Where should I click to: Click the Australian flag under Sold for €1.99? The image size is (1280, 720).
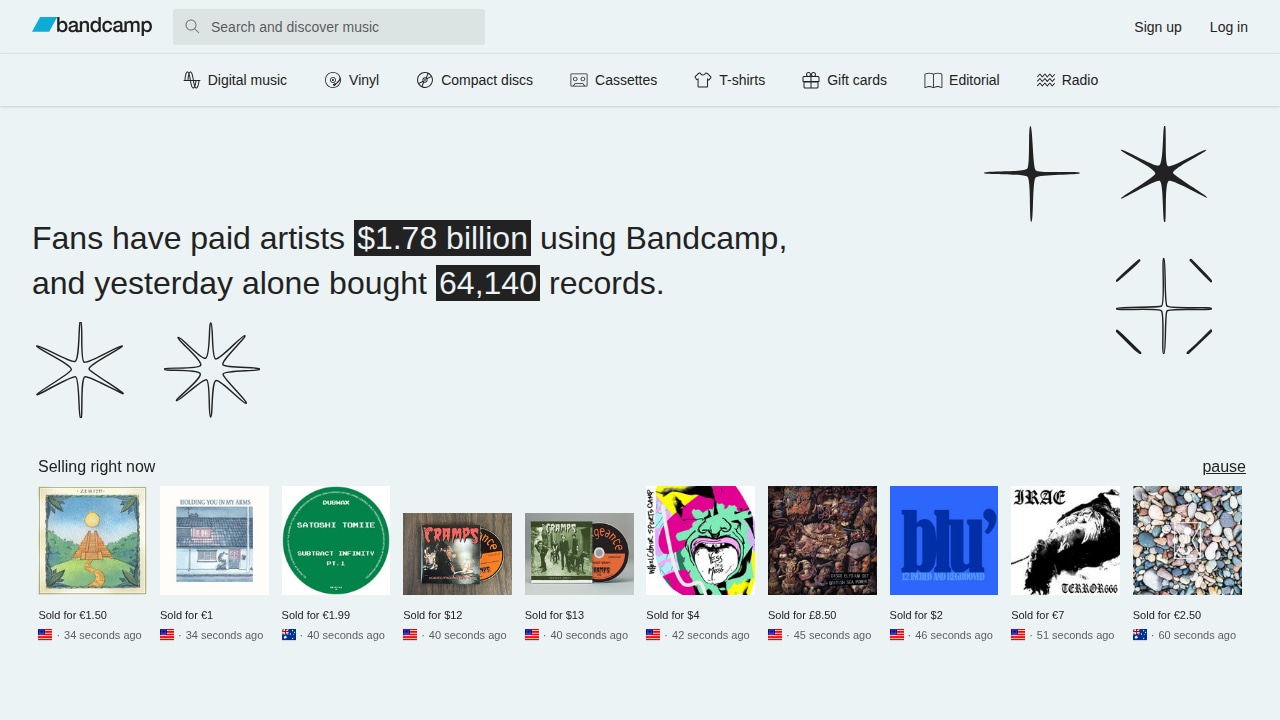point(289,635)
